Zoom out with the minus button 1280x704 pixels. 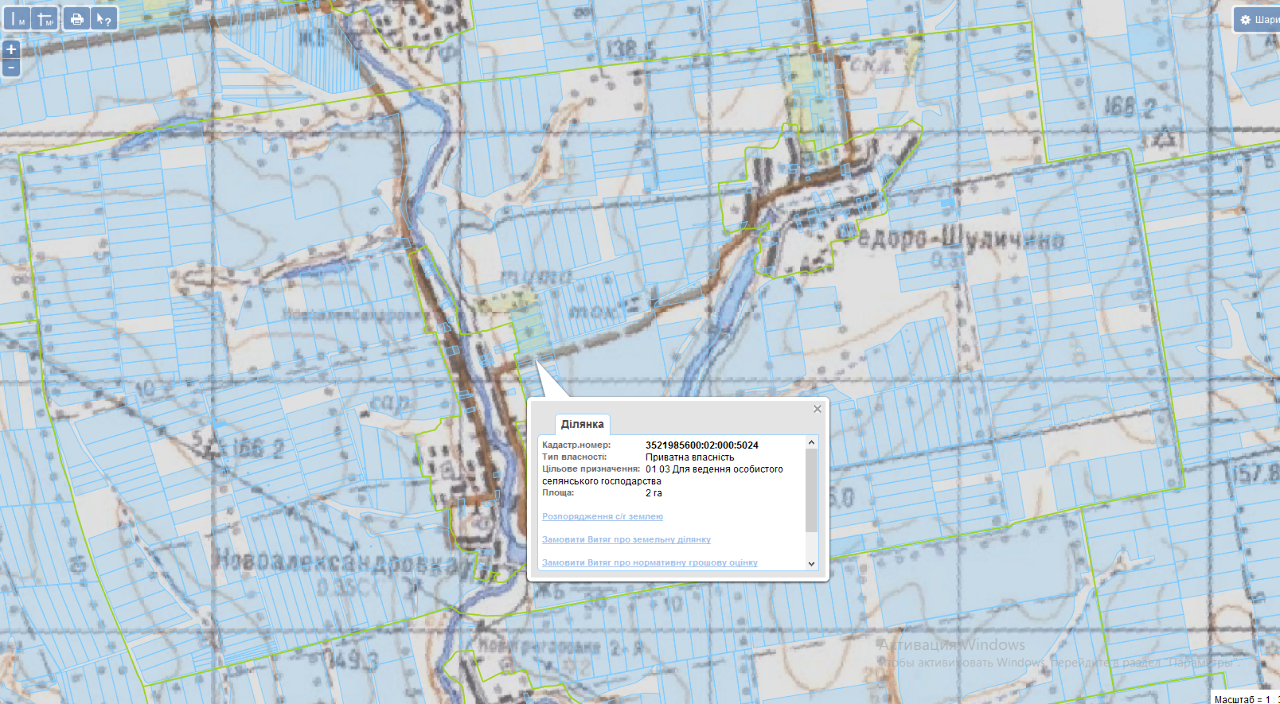11,67
